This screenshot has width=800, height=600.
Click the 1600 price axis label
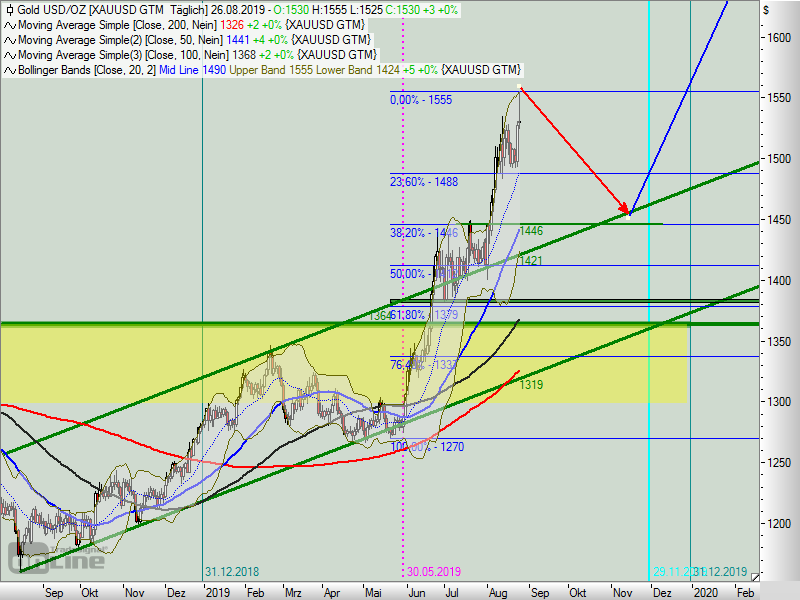778,38
